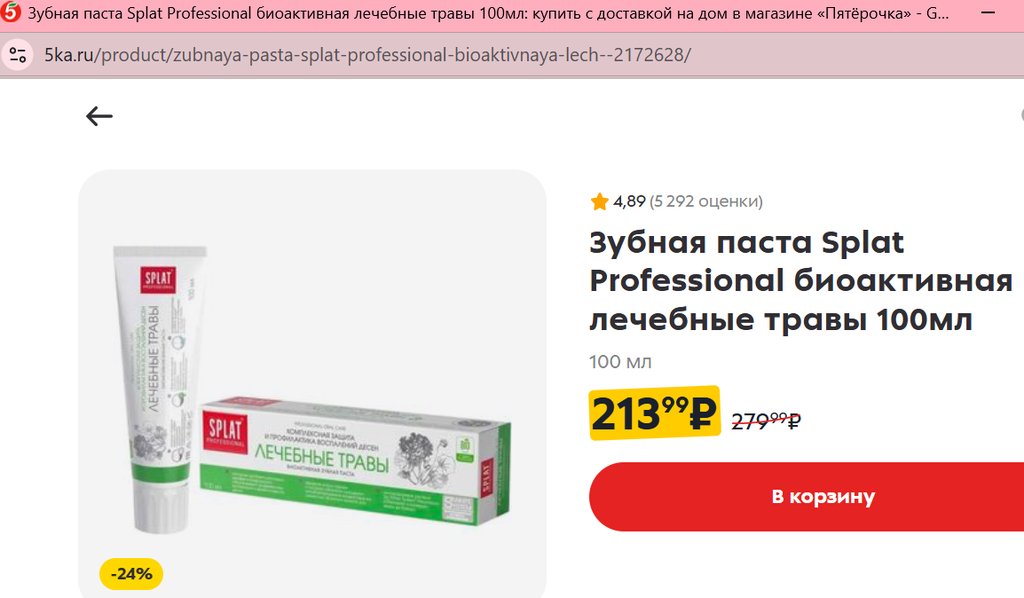Add toothpaste with 'В корзину' button
1024x598 pixels.
tap(807, 497)
